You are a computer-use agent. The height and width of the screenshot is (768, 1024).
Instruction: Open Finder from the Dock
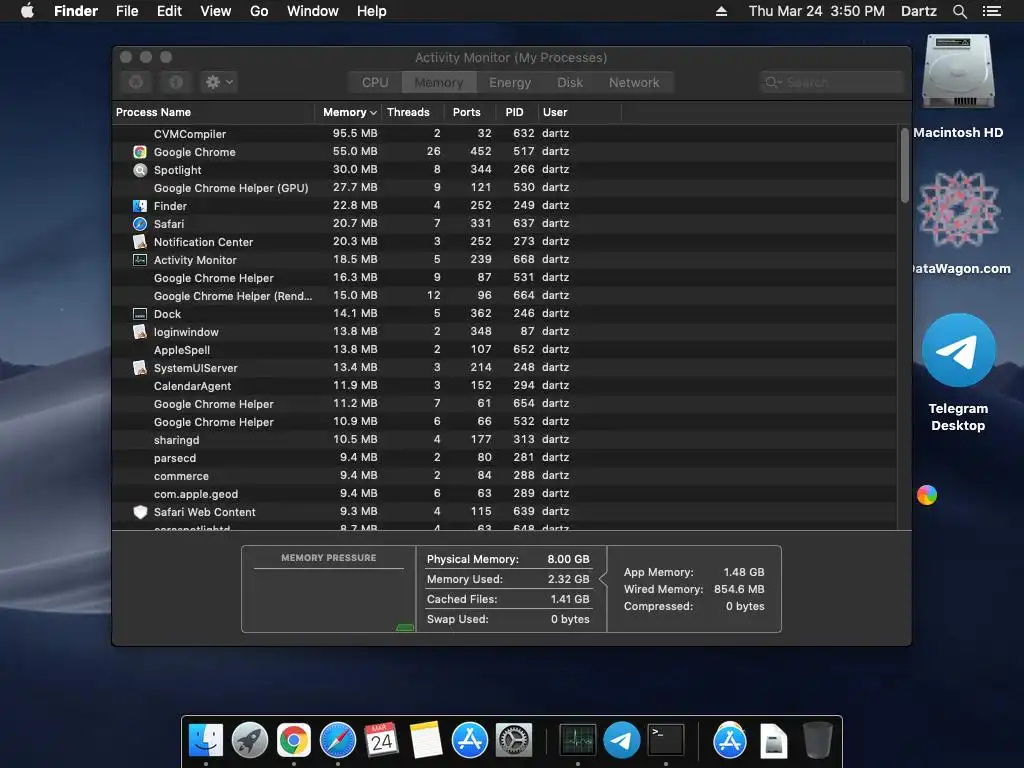[206, 741]
